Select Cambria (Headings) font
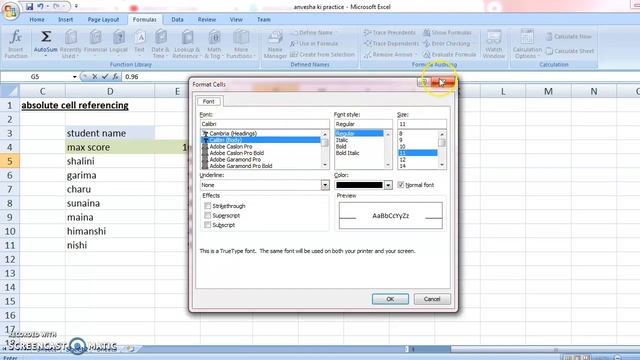This screenshot has height=360, width=640. click(x=233, y=133)
